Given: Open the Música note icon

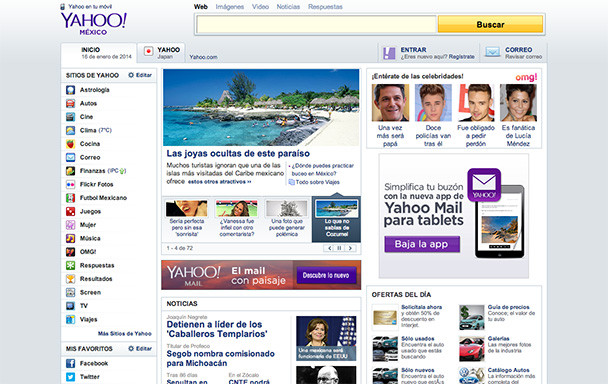Looking at the screenshot, I should [x=70, y=239].
